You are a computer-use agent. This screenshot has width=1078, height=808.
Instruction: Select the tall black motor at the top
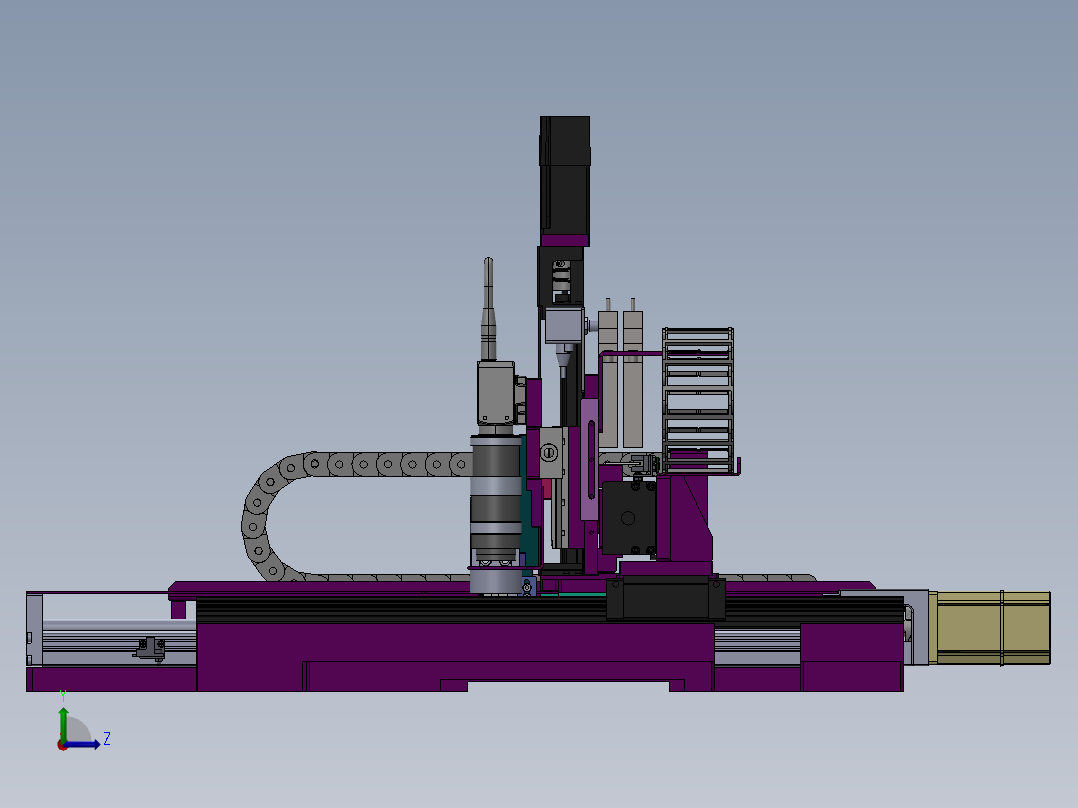(564, 175)
